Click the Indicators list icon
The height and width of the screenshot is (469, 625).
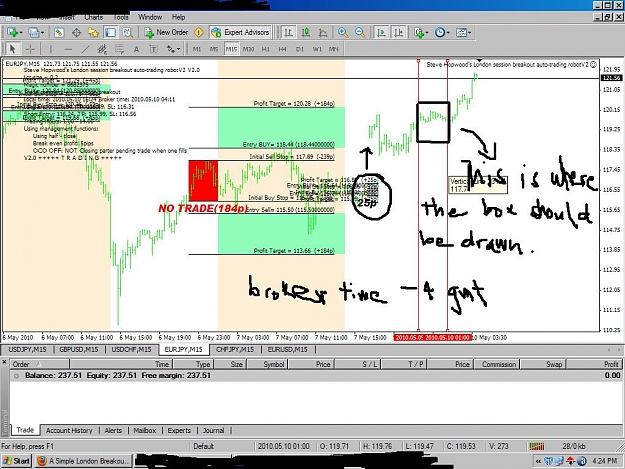pos(418,33)
